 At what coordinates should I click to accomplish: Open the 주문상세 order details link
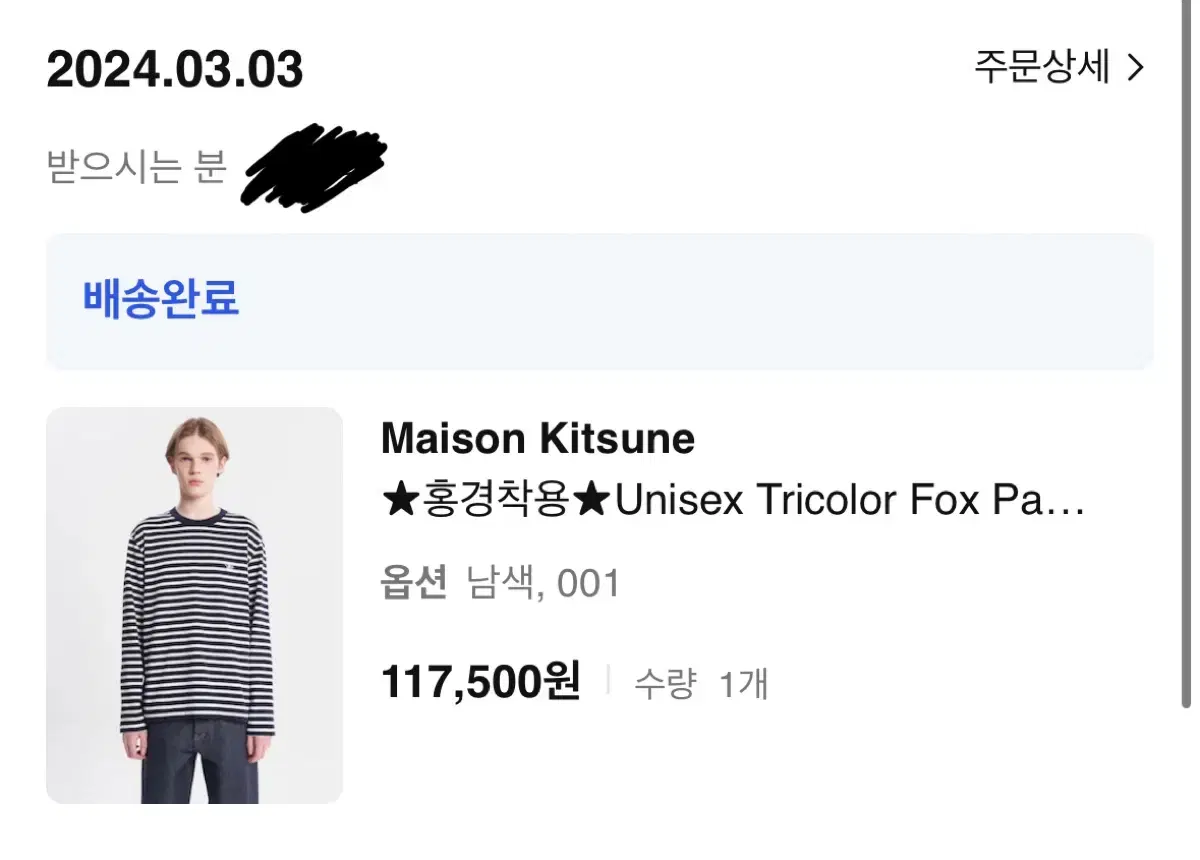[x=1059, y=67]
